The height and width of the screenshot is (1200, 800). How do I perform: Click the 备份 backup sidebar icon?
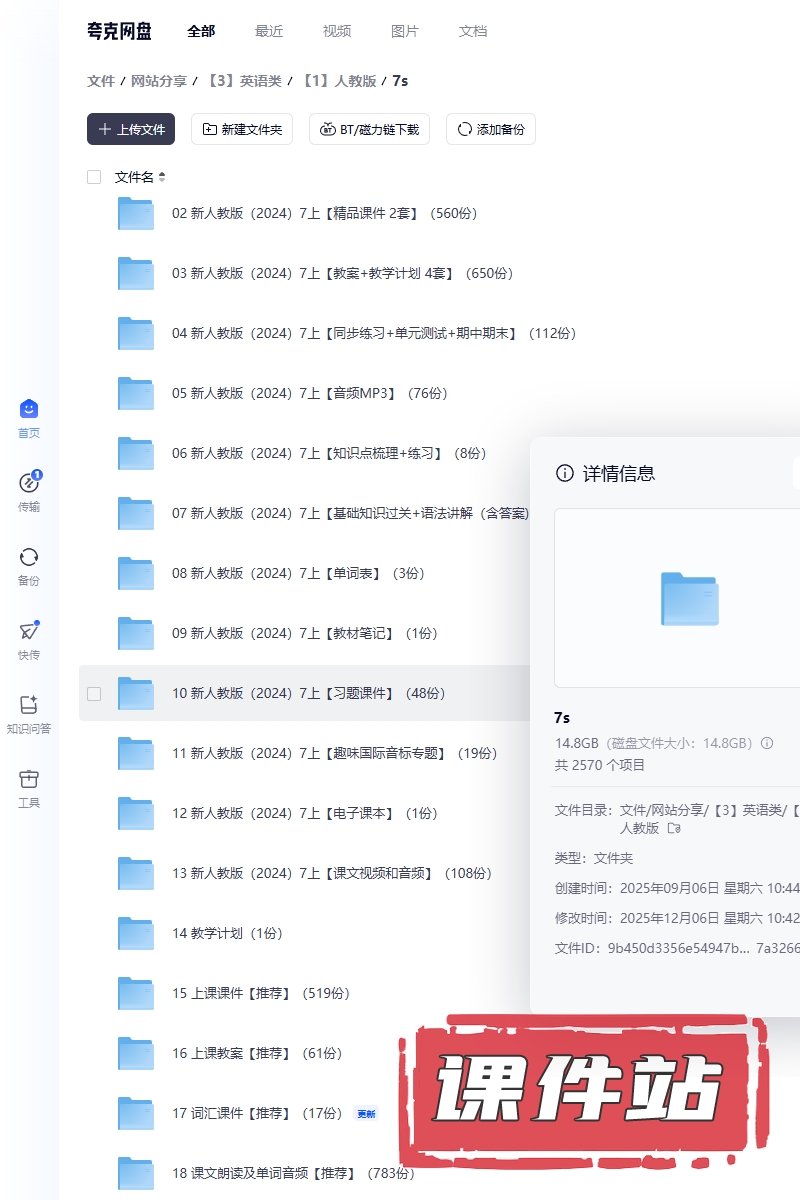coord(29,558)
